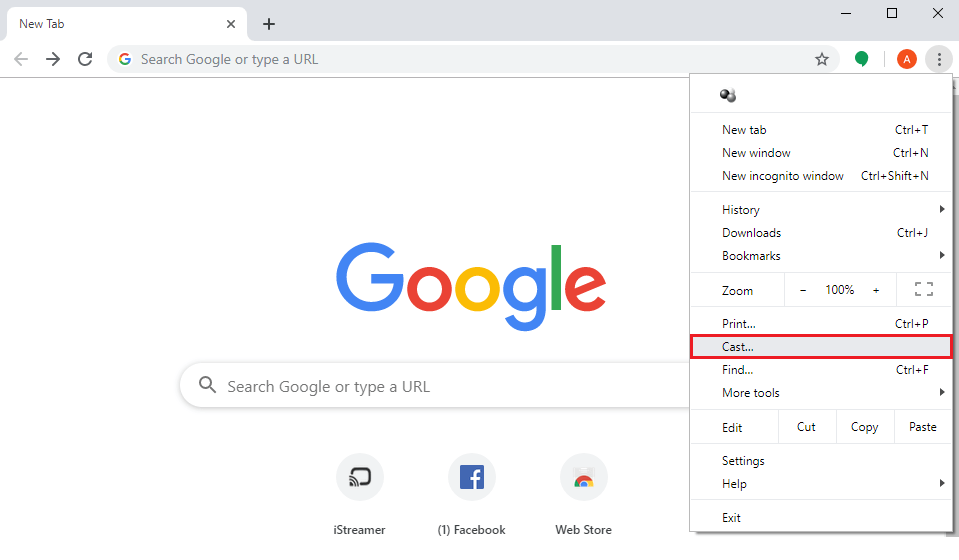The image size is (959, 560).
Task: Close the New Tab tab
Action: 231,24
